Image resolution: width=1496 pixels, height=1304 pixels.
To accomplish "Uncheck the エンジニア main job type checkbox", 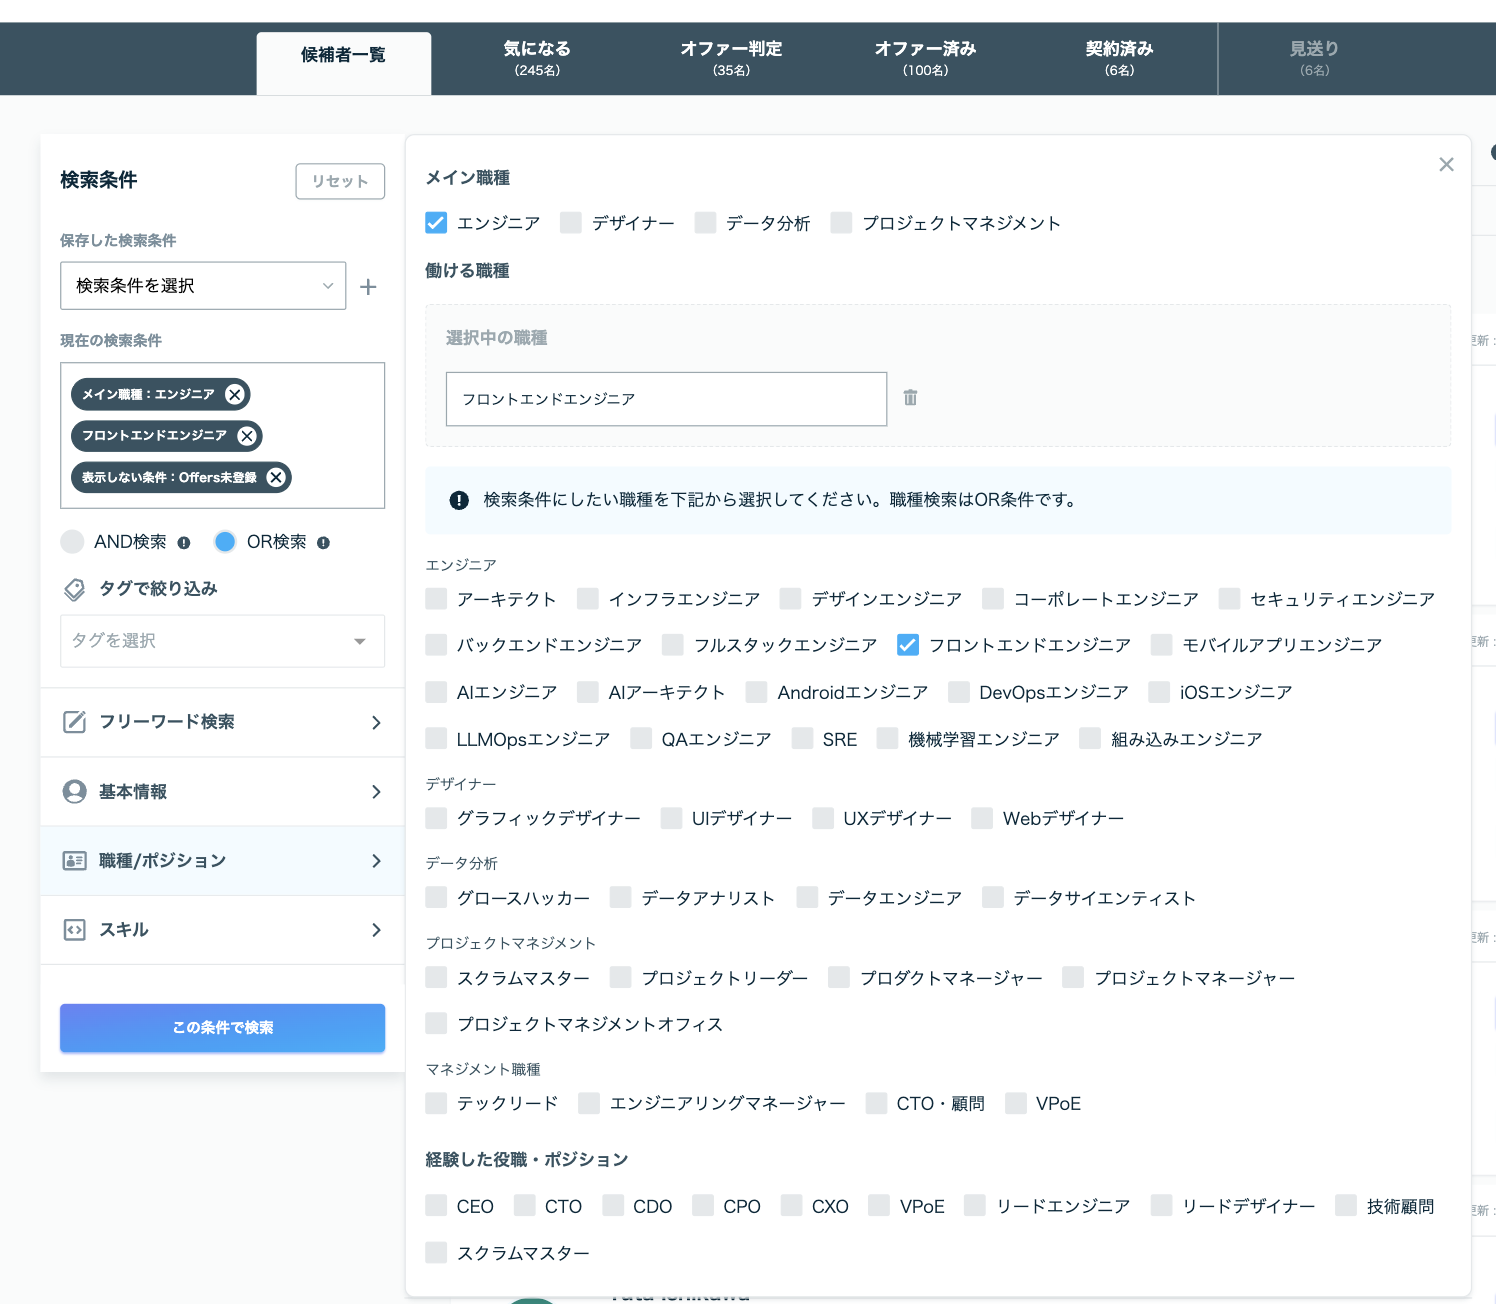I will pos(436,222).
